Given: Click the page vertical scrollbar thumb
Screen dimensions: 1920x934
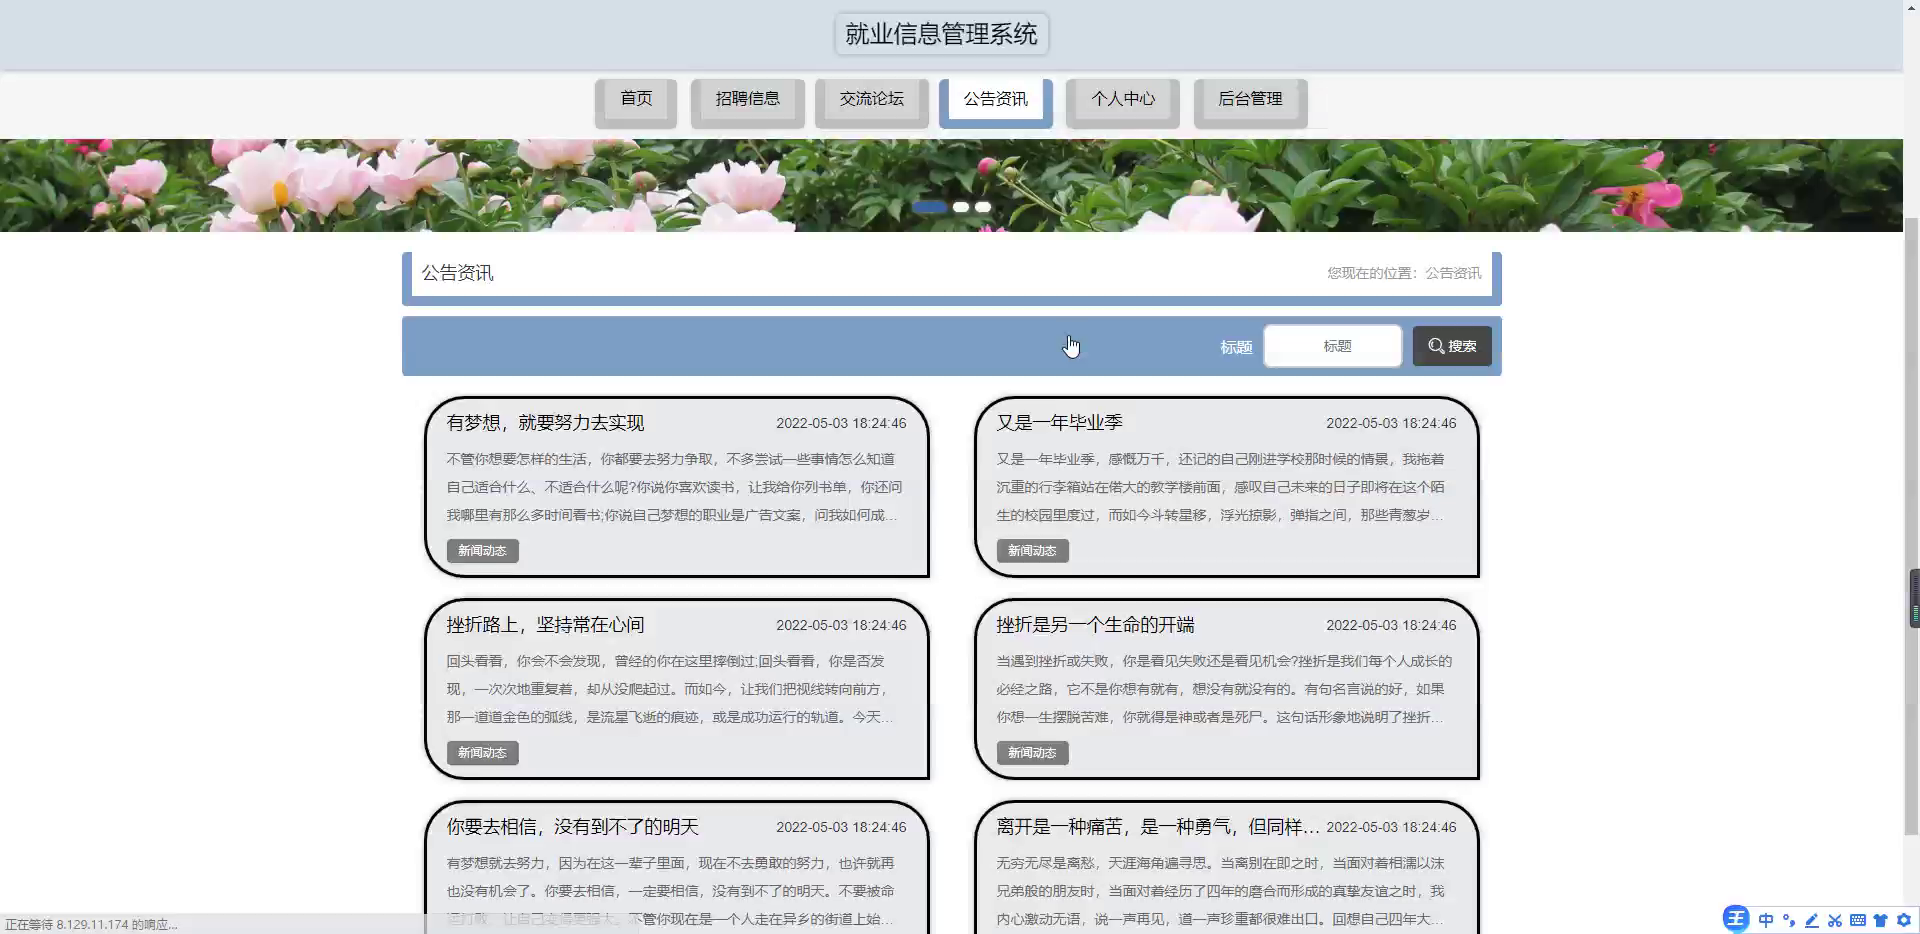Looking at the screenshot, I should tap(1910, 525).
